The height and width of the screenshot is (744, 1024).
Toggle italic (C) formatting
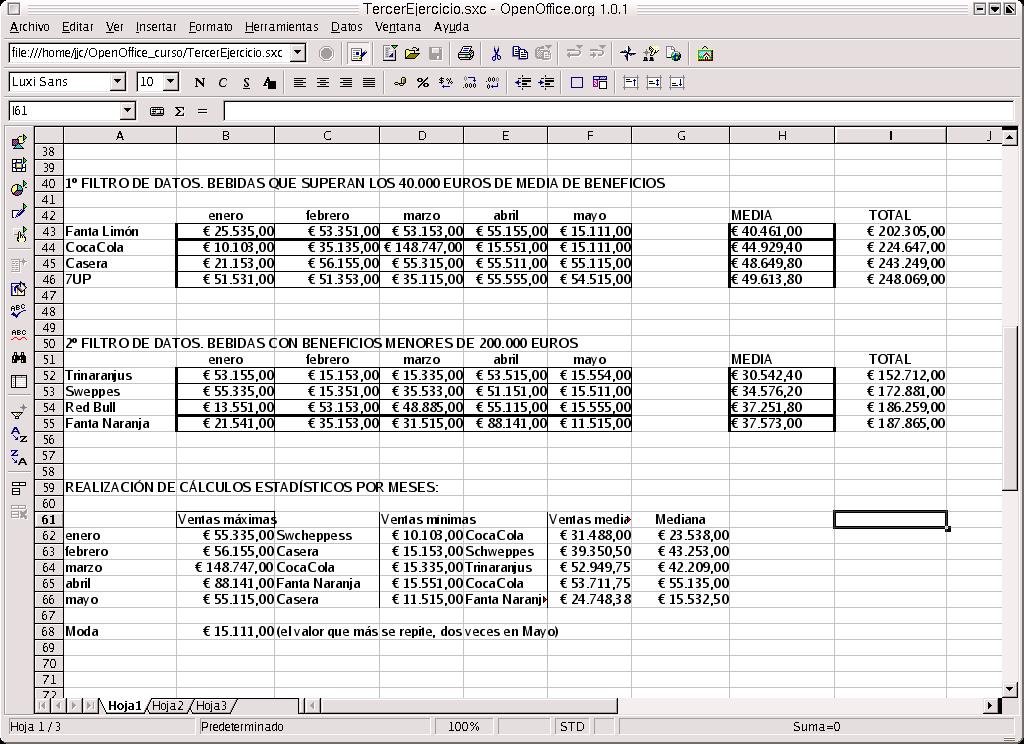click(222, 82)
